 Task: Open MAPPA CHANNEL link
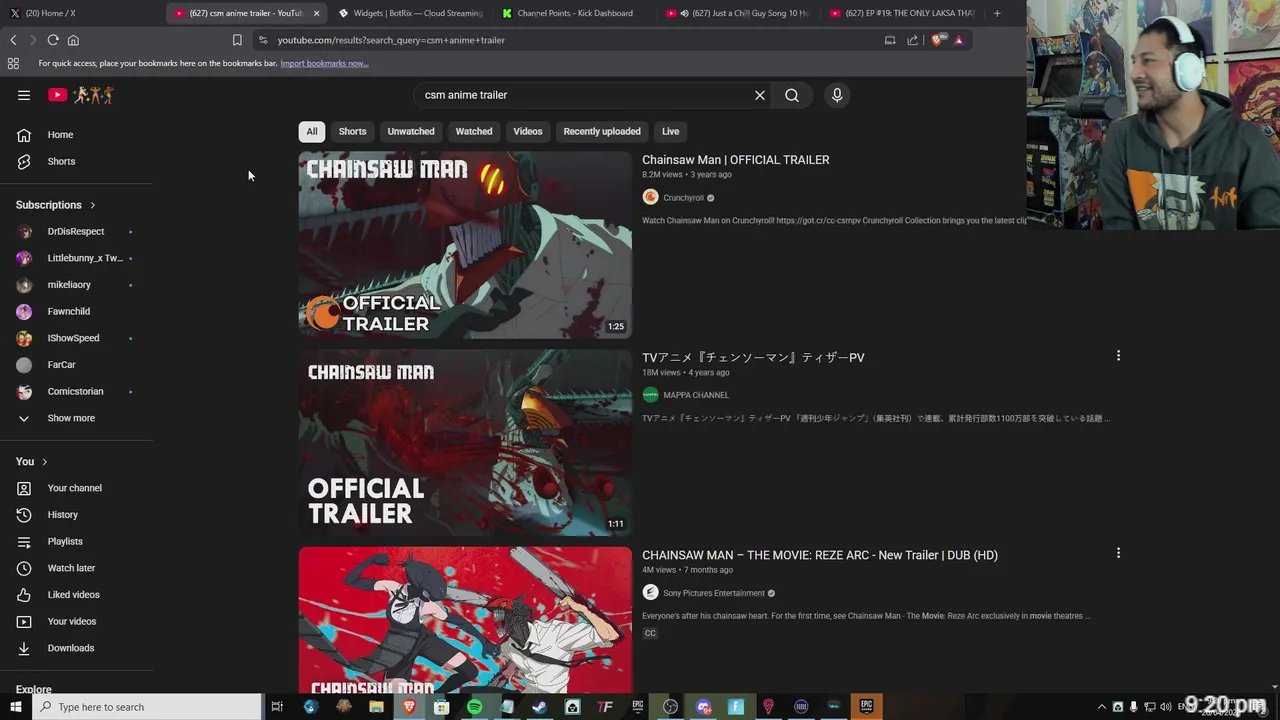point(695,395)
